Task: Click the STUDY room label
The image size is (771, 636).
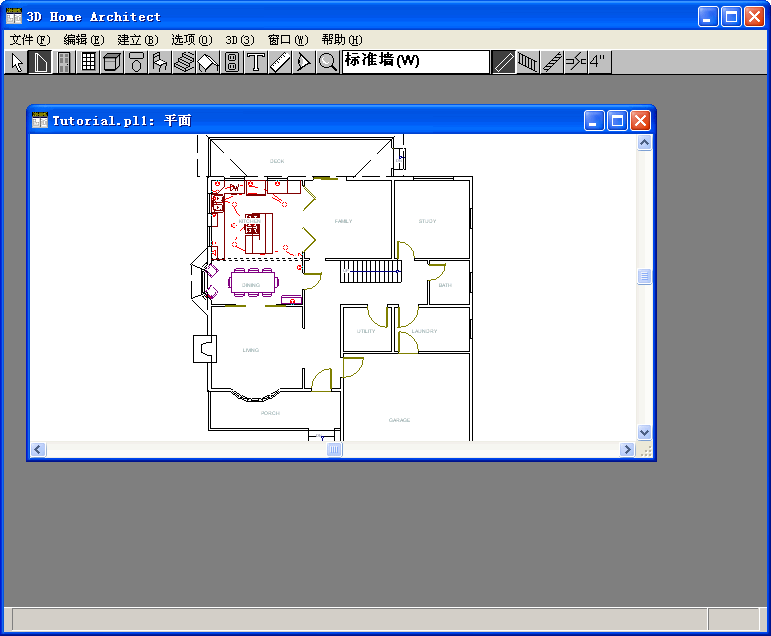Action: 427,221
